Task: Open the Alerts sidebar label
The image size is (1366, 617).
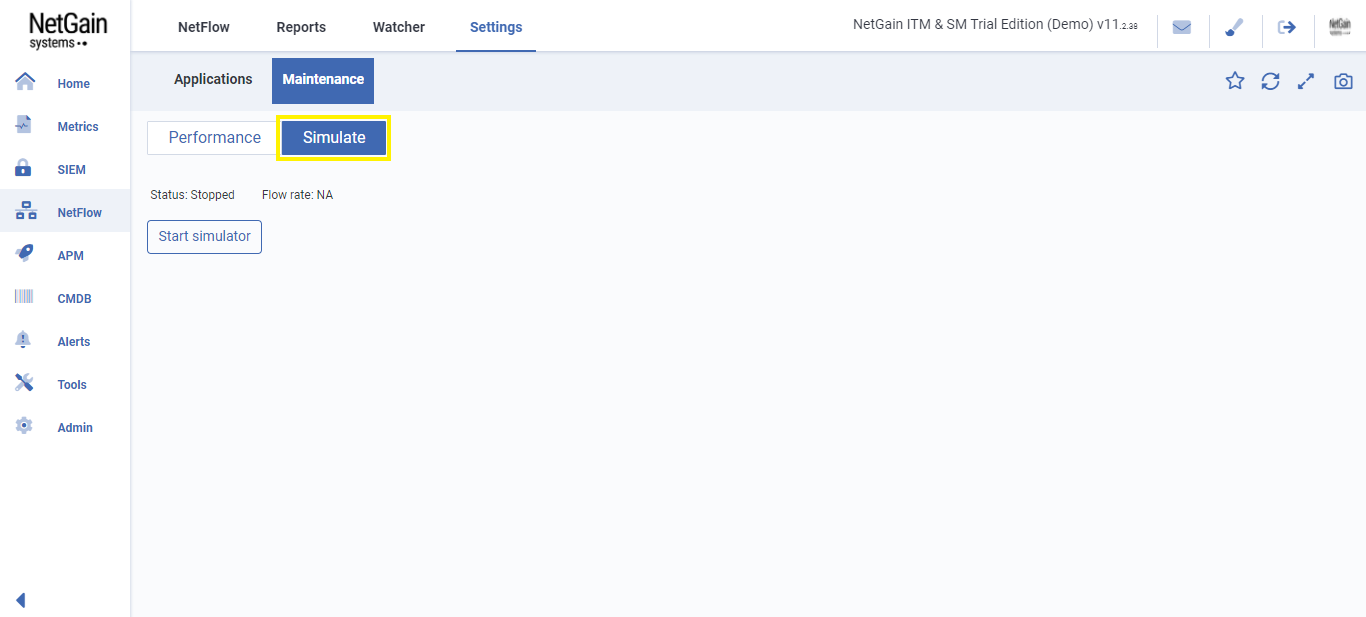Action: [x=74, y=342]
